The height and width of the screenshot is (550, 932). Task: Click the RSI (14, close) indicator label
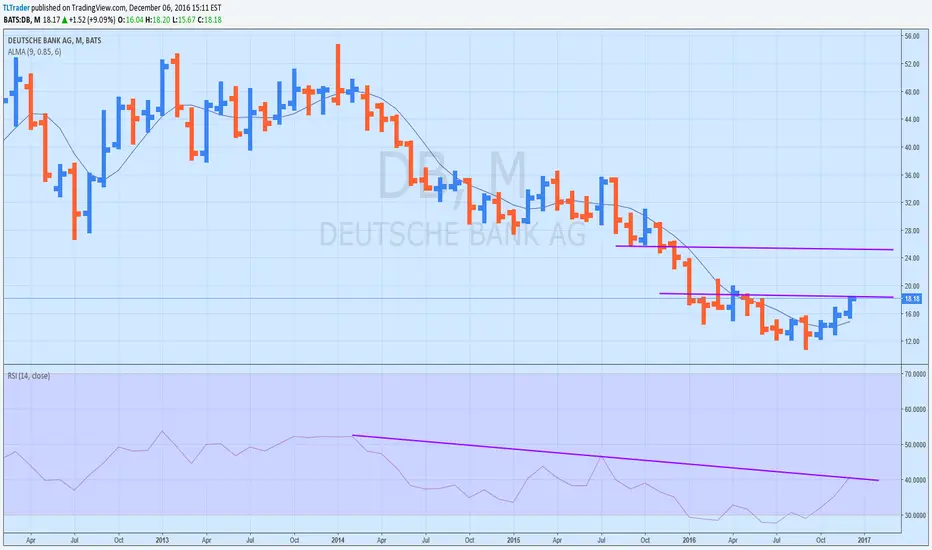[29, 376]
